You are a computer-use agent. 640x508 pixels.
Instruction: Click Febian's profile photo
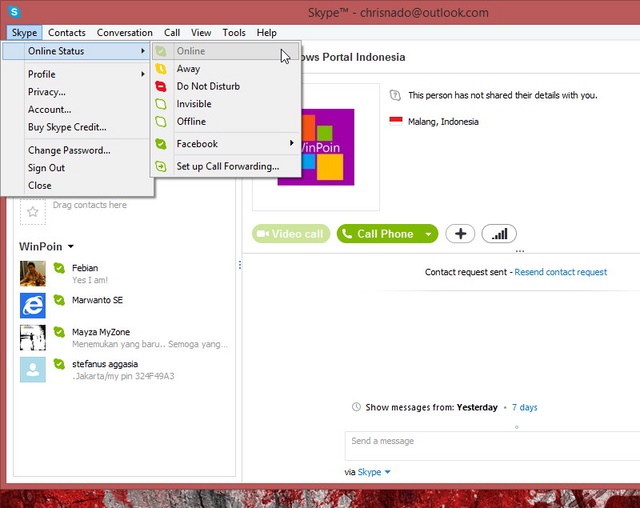click(x=33, y=273)
